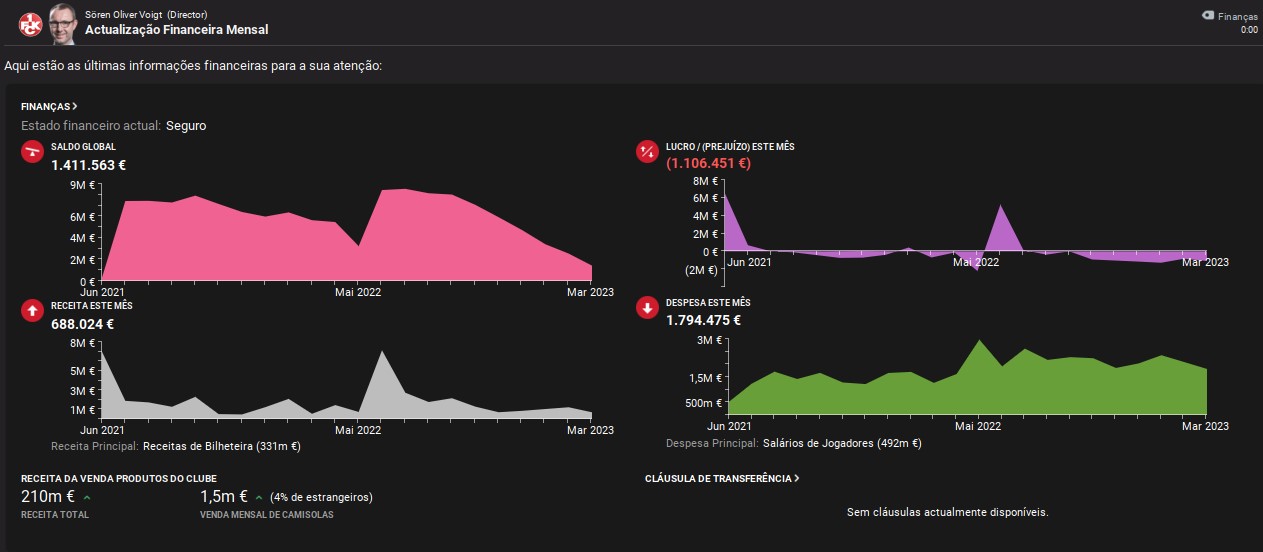The width and height of the screenshot is (1263, 552).
Task: Click the Lucro/Prejuízo percent icon
Action: pos(647,152)
